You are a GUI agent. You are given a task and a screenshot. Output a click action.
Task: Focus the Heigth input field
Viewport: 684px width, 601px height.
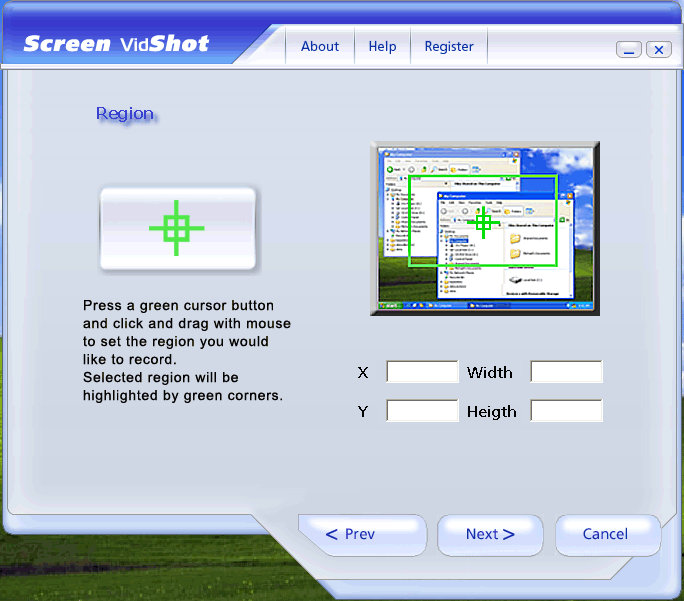(x=566, y=410)
